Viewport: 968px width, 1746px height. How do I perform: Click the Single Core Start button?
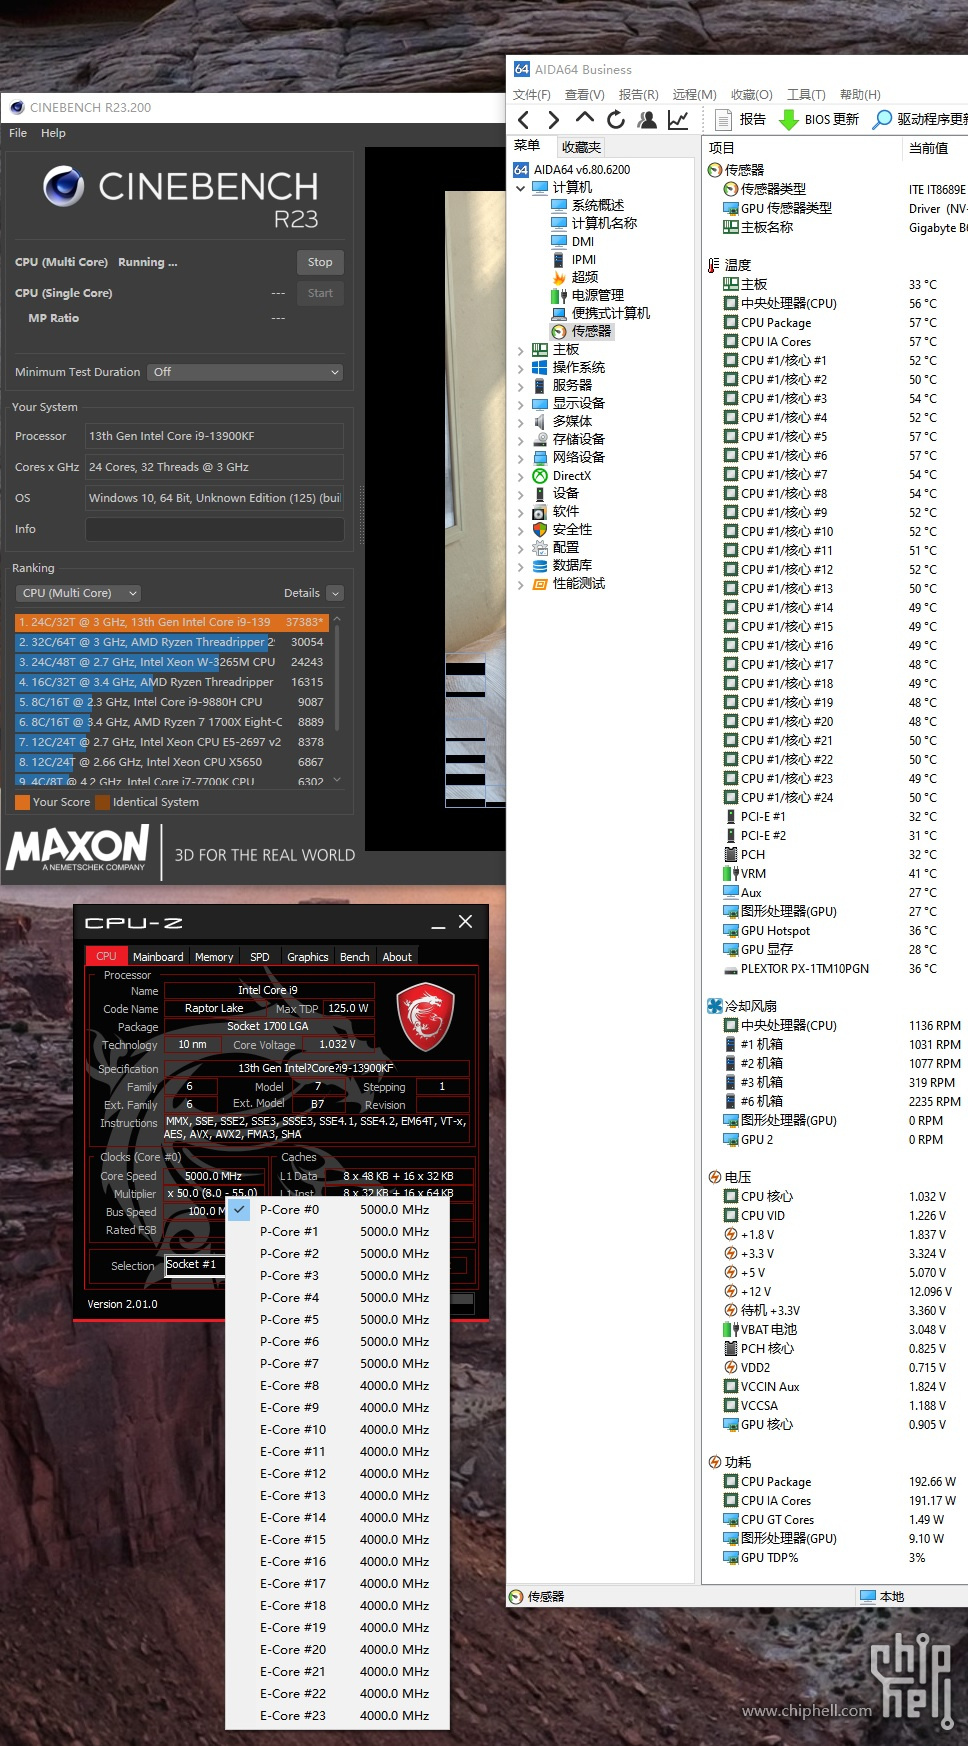pyautogui.click(x=320, y=293)
